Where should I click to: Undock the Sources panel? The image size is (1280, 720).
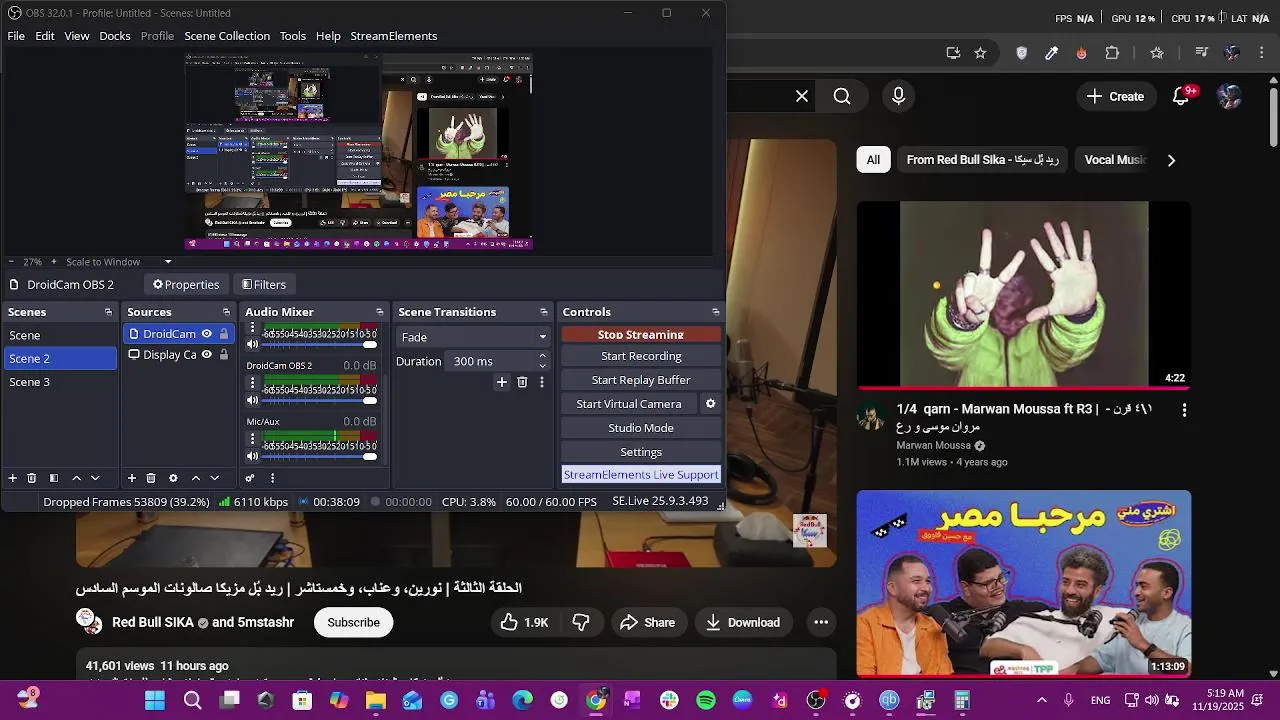[x=227, y=312]
